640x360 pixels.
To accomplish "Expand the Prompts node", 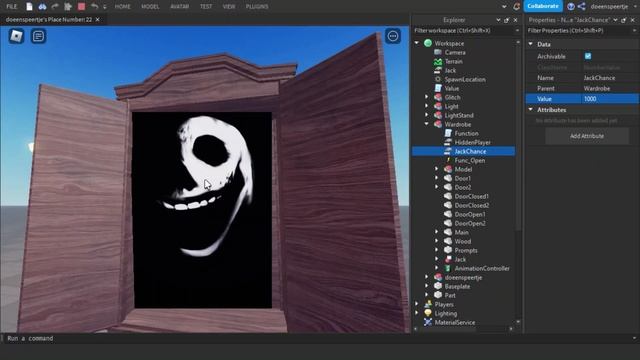I will pos(437,250).
